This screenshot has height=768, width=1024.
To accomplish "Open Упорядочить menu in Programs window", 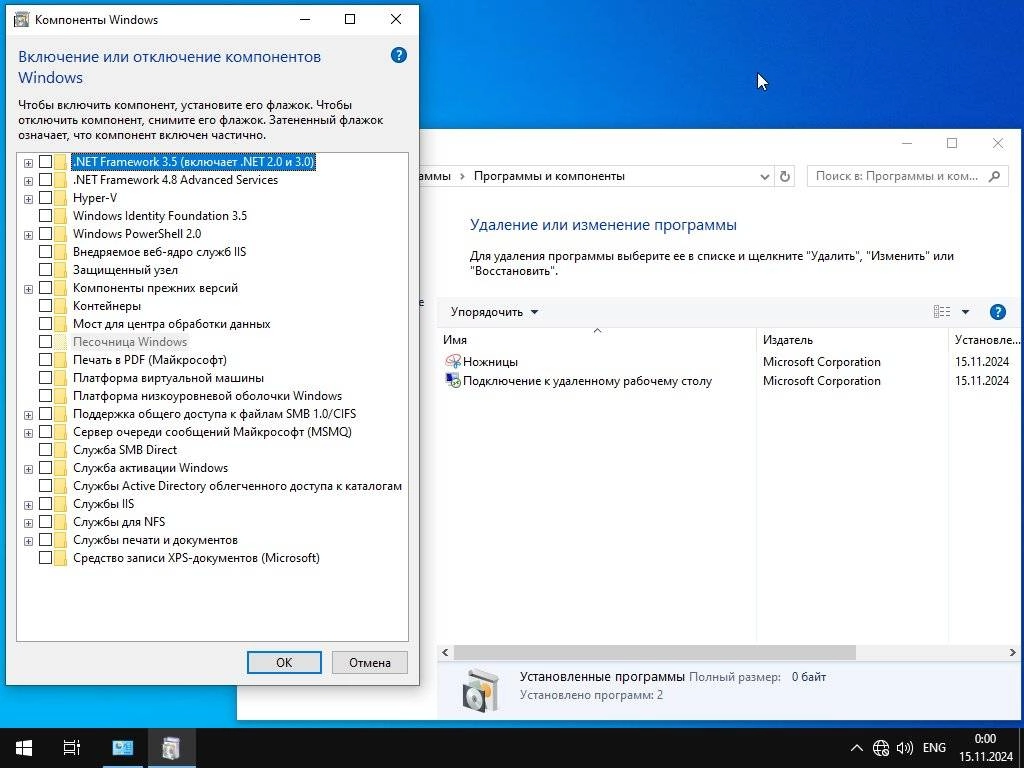I will (x=494, y=312).
